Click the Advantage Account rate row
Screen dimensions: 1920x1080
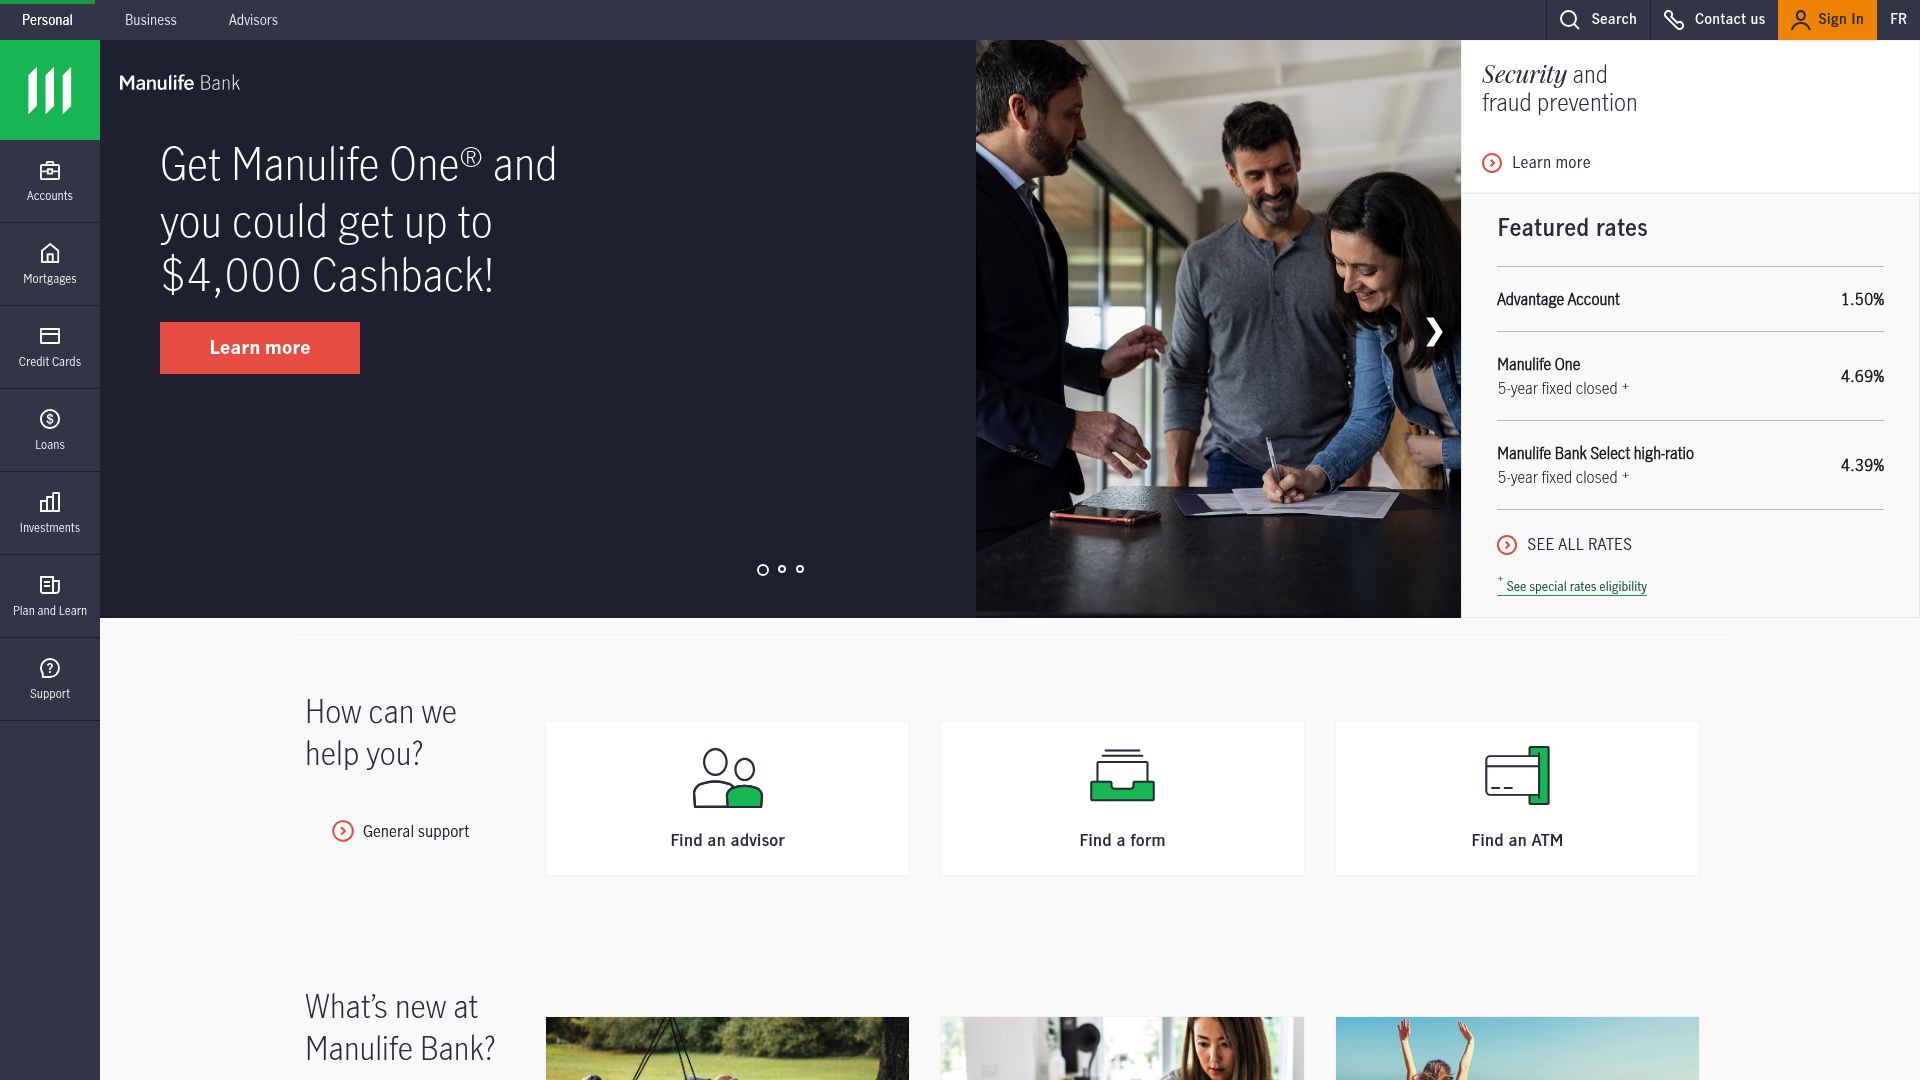click(1690, 299)
